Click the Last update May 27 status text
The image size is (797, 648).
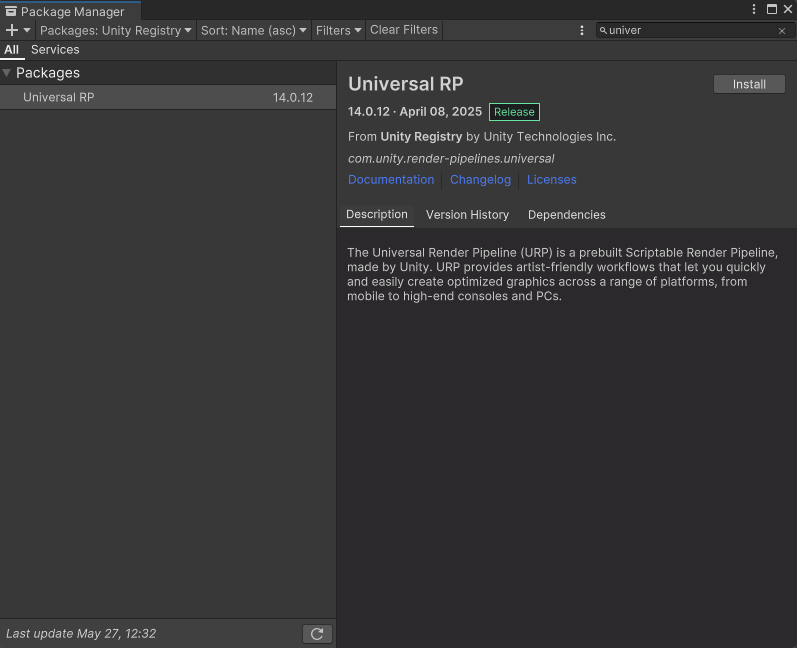point(81,634)
